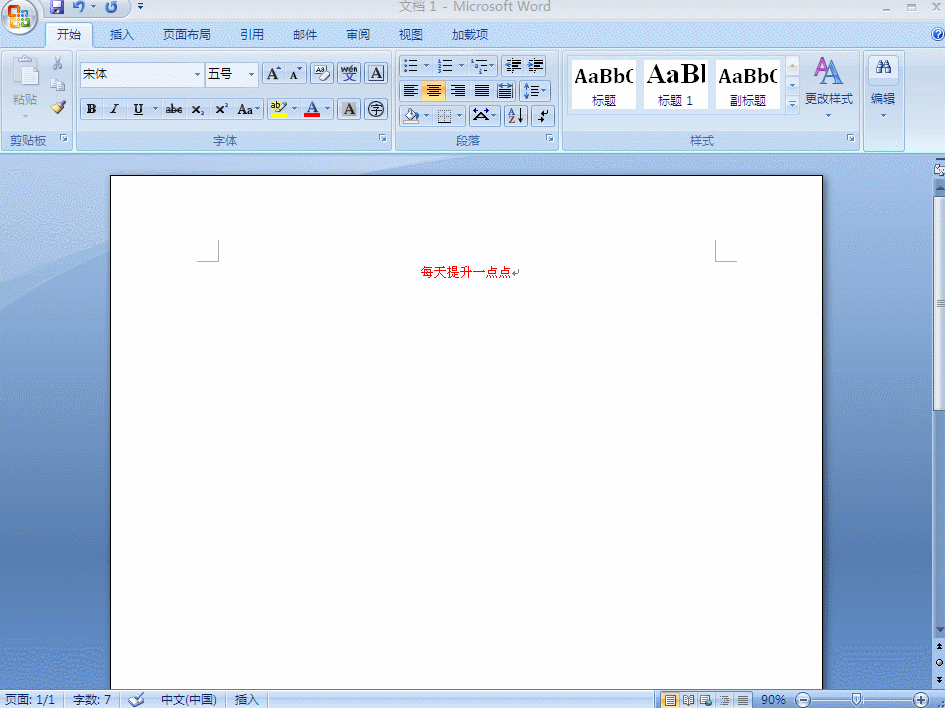Toggle bold formatting
This screenshot has width=945, height=708.
click(92, 109)
